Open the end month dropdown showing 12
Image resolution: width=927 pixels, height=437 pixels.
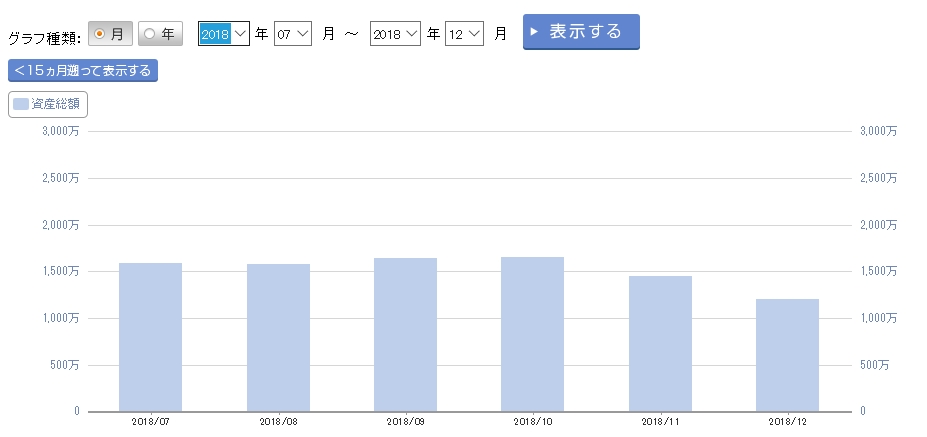pyautogui.click(x=465, y=34)
